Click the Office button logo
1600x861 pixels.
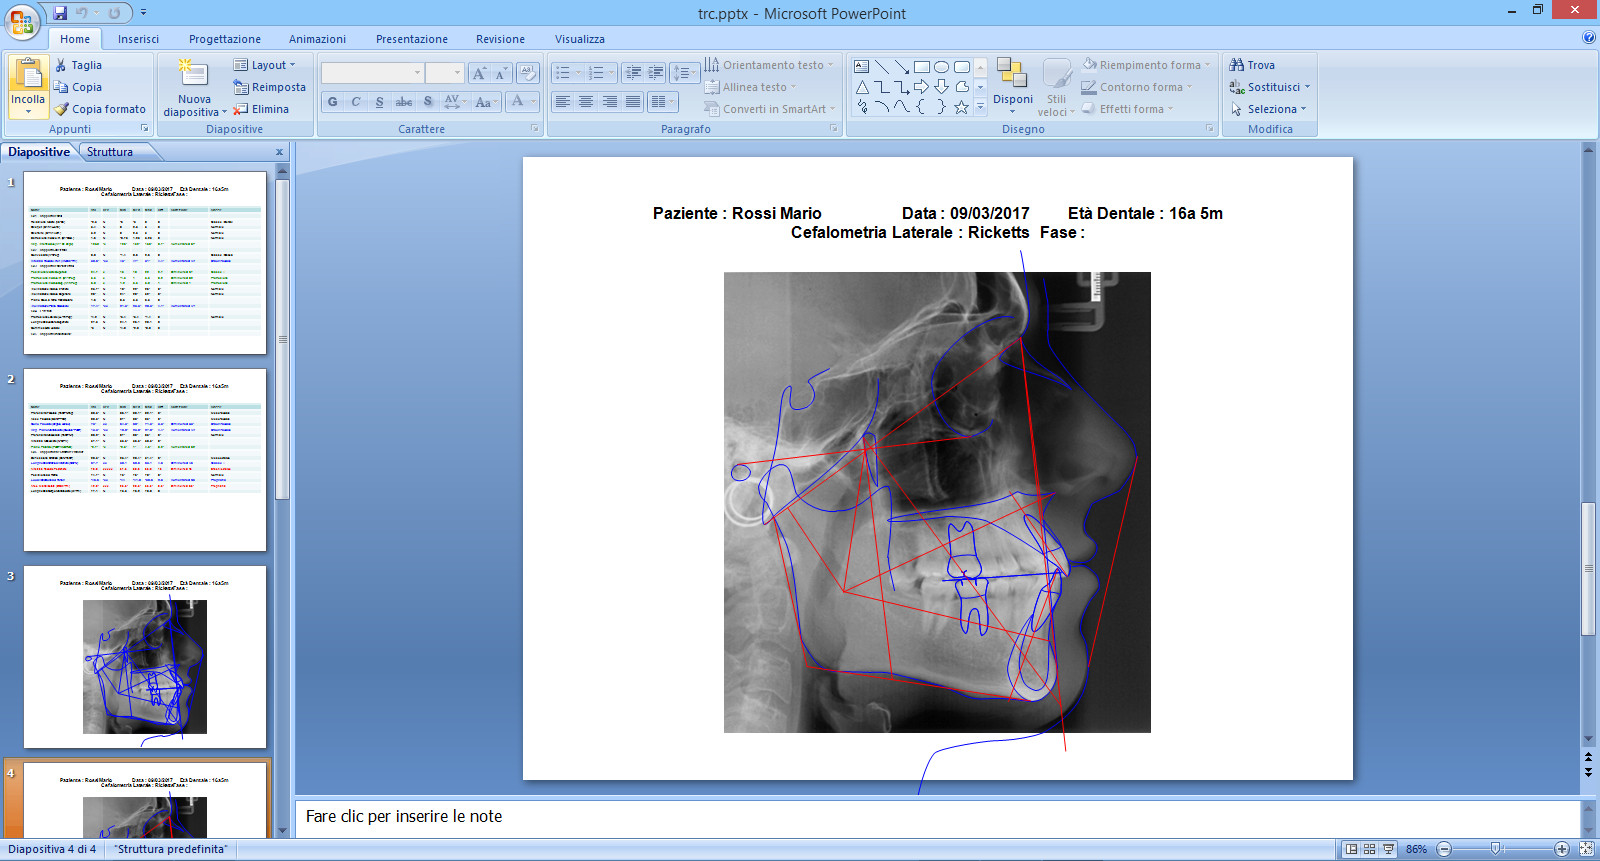(22, 21)
